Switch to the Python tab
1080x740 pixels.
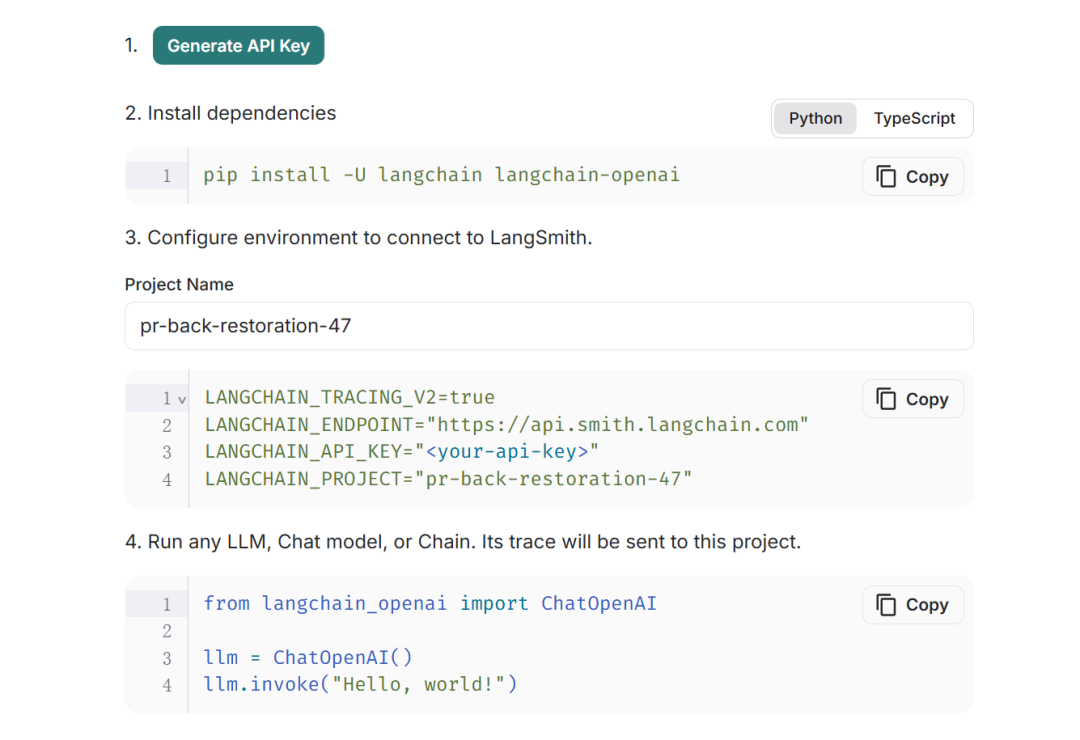816,119
